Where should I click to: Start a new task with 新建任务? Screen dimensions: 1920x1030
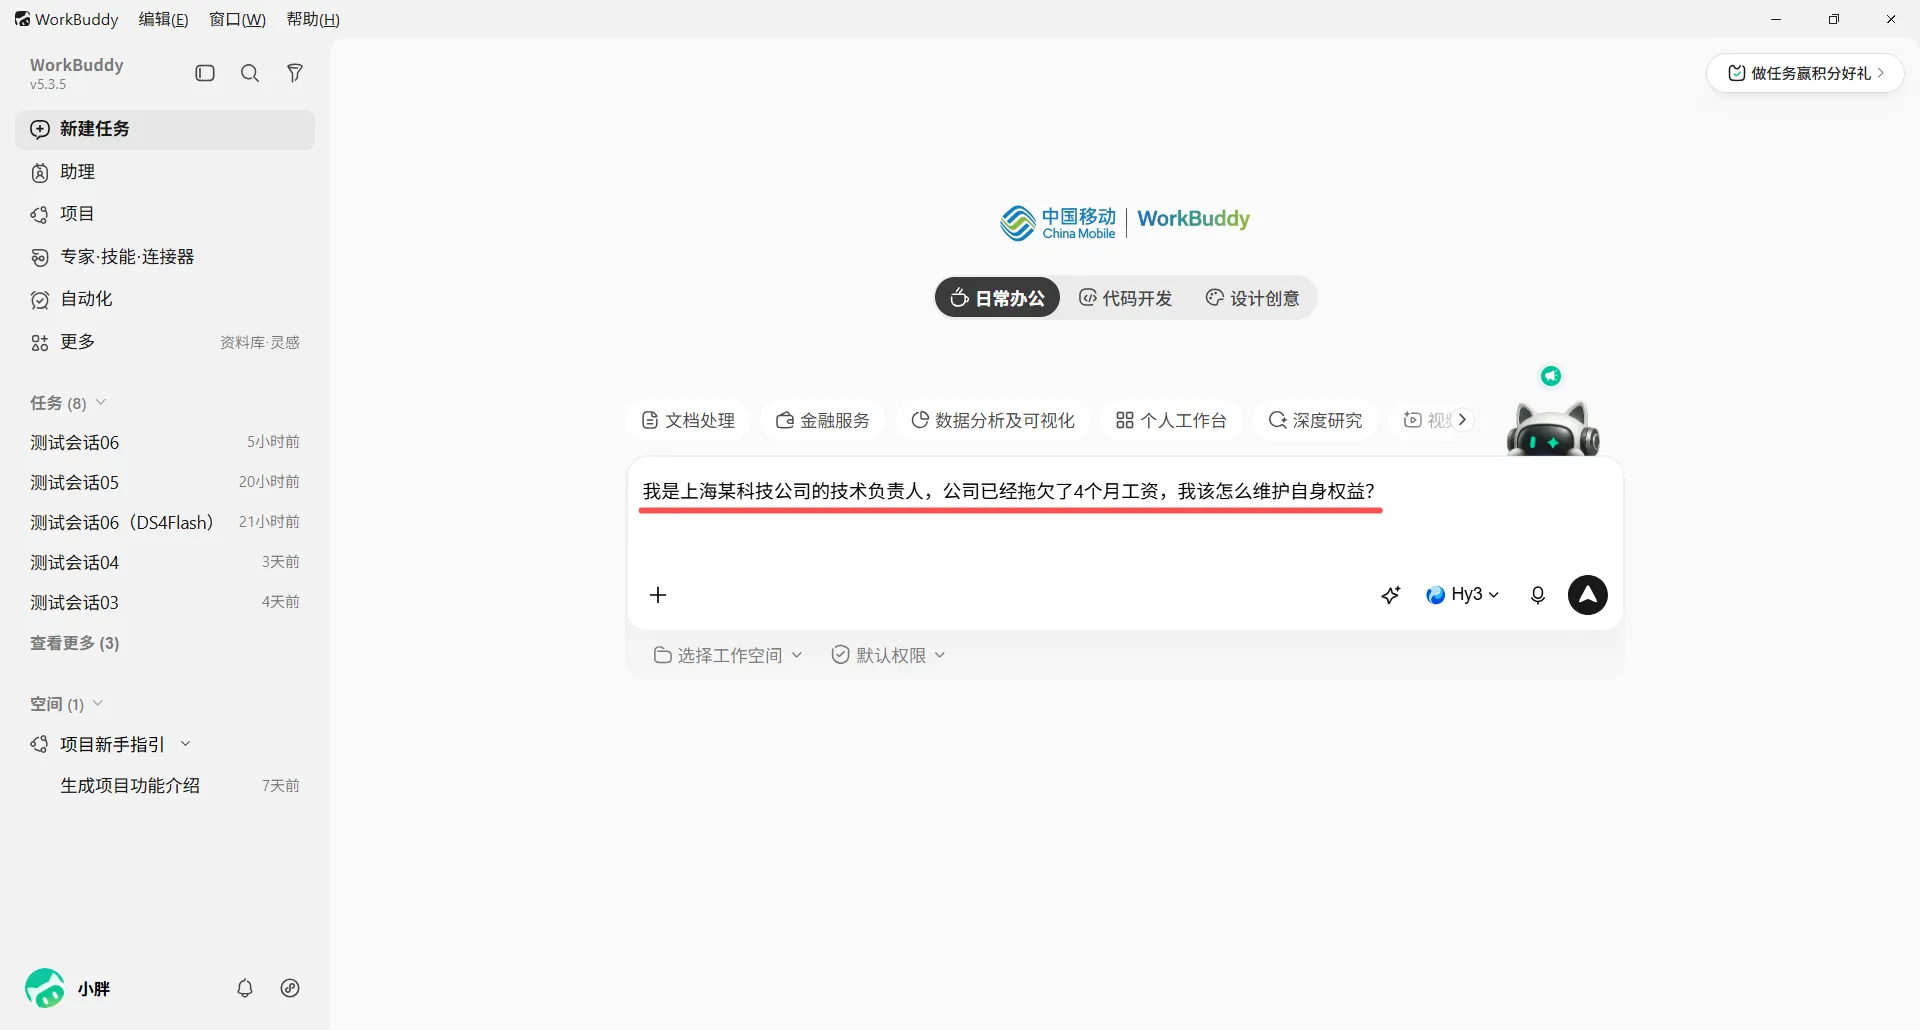165,129
